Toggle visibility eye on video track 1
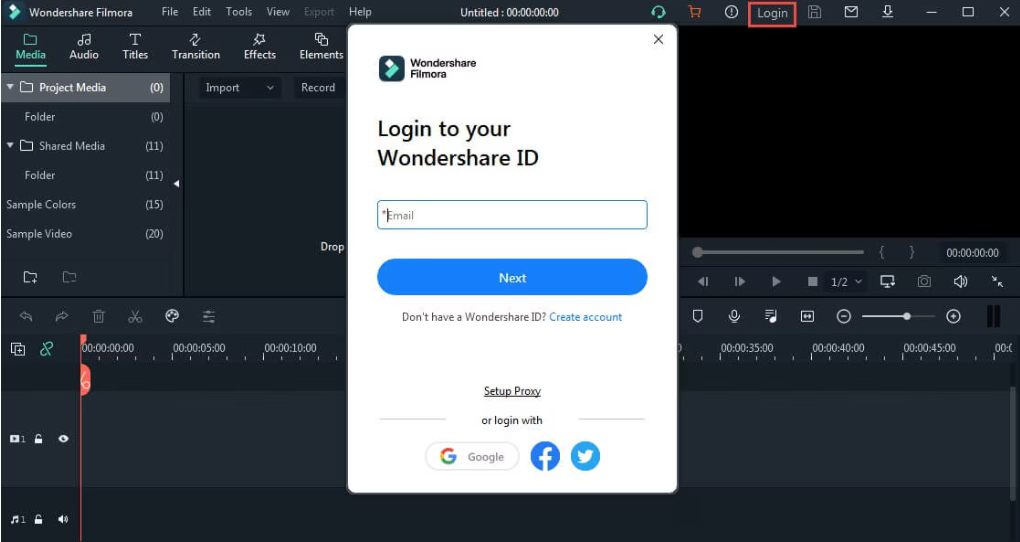The image size is (1020, 542). click(x=63, y=438)
